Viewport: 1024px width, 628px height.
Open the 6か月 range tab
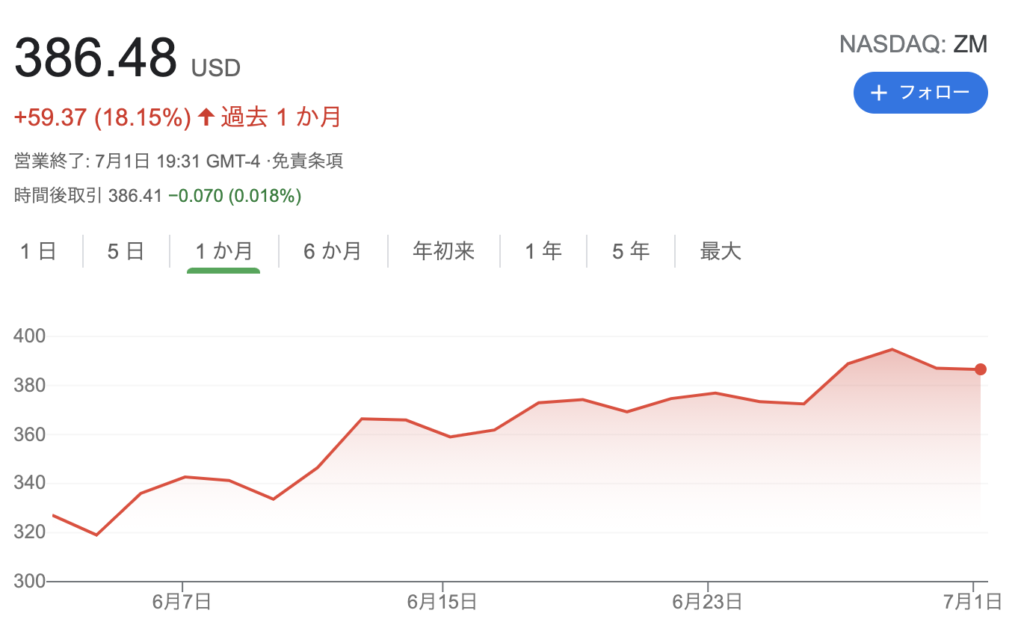coord(332,251)
